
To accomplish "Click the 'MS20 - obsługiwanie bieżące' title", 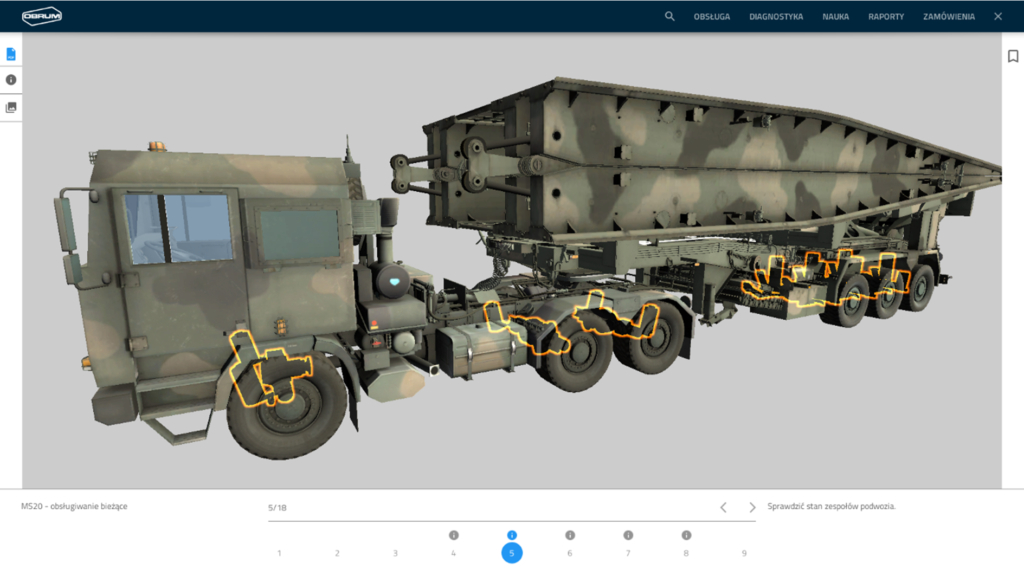I will pyautogui.click(x=74, y=506).
